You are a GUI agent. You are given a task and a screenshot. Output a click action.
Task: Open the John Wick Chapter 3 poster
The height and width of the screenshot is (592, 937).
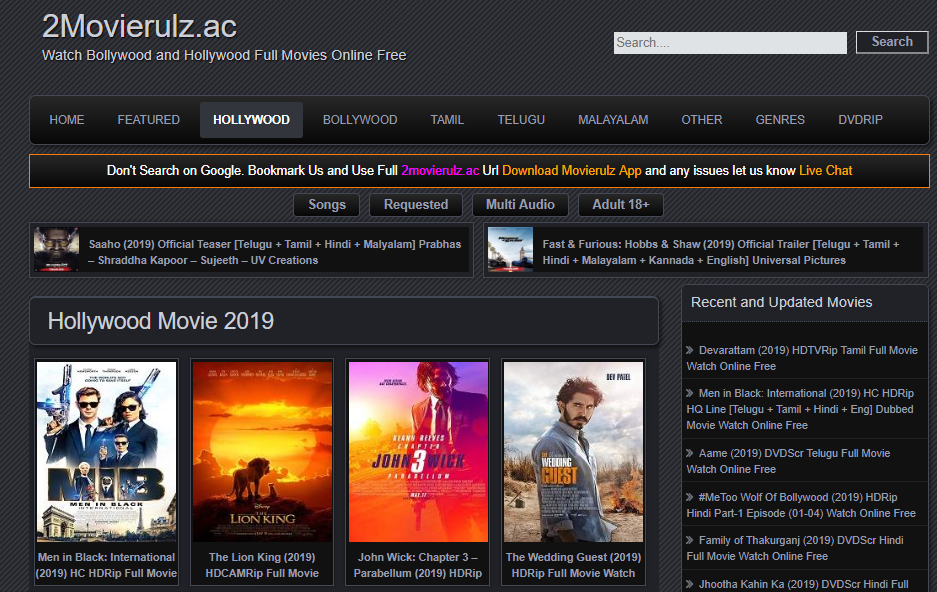pyautogui.click(x=418, y=452)
